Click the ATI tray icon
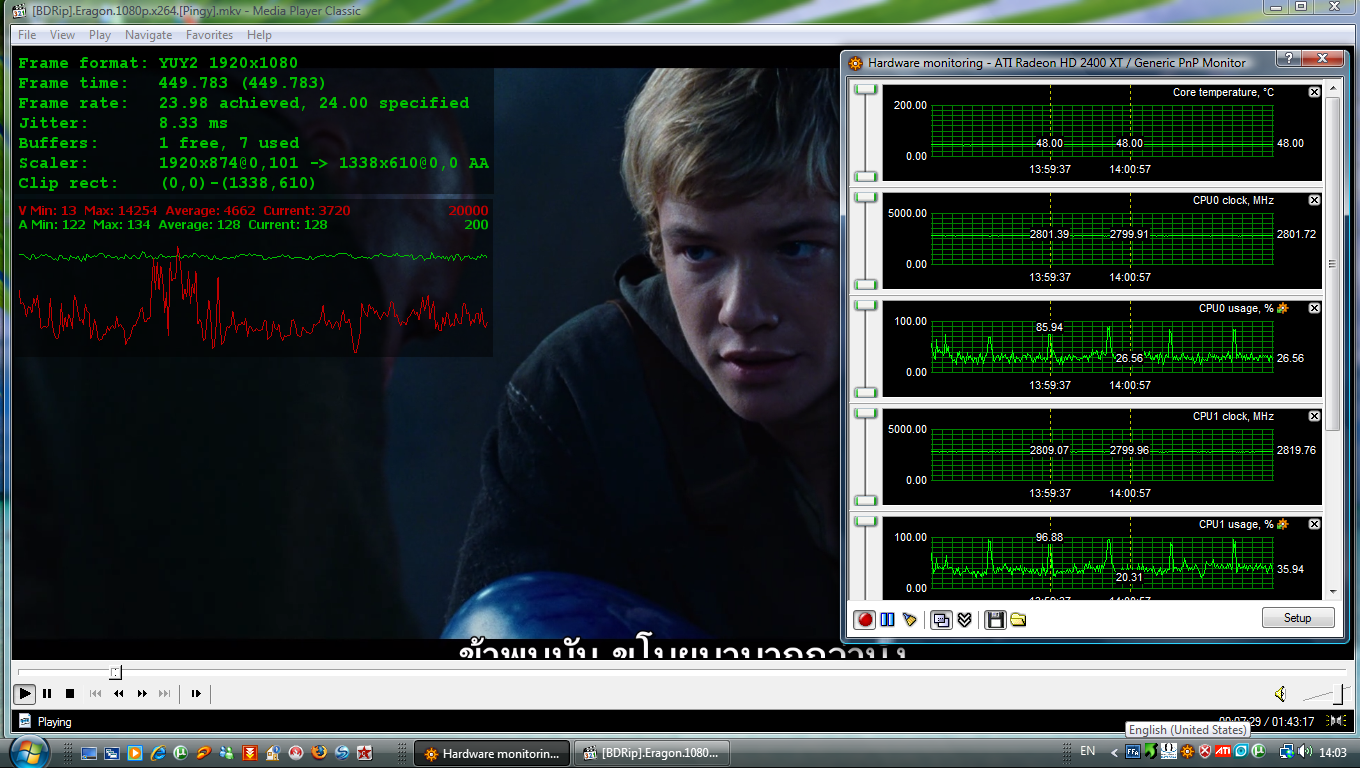This screenshot has width=1360, height=768. (1223, 751)
